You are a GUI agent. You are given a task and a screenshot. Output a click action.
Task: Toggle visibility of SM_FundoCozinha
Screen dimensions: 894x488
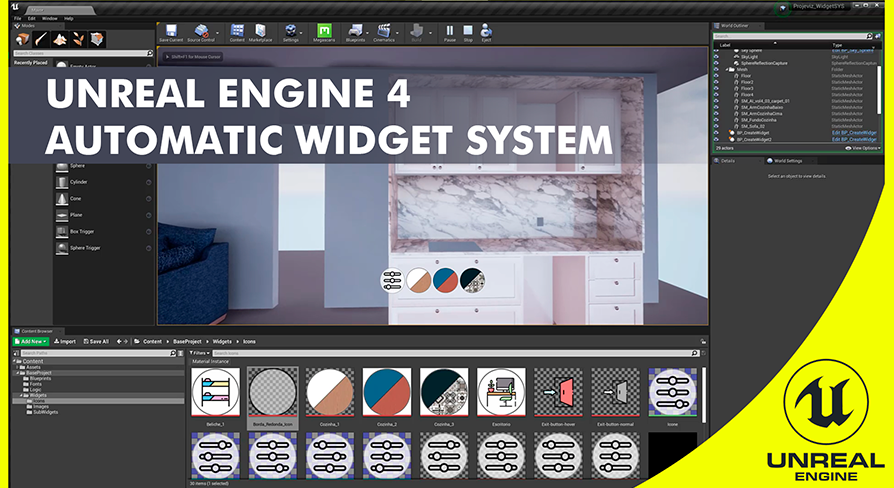tap(716, 120)
